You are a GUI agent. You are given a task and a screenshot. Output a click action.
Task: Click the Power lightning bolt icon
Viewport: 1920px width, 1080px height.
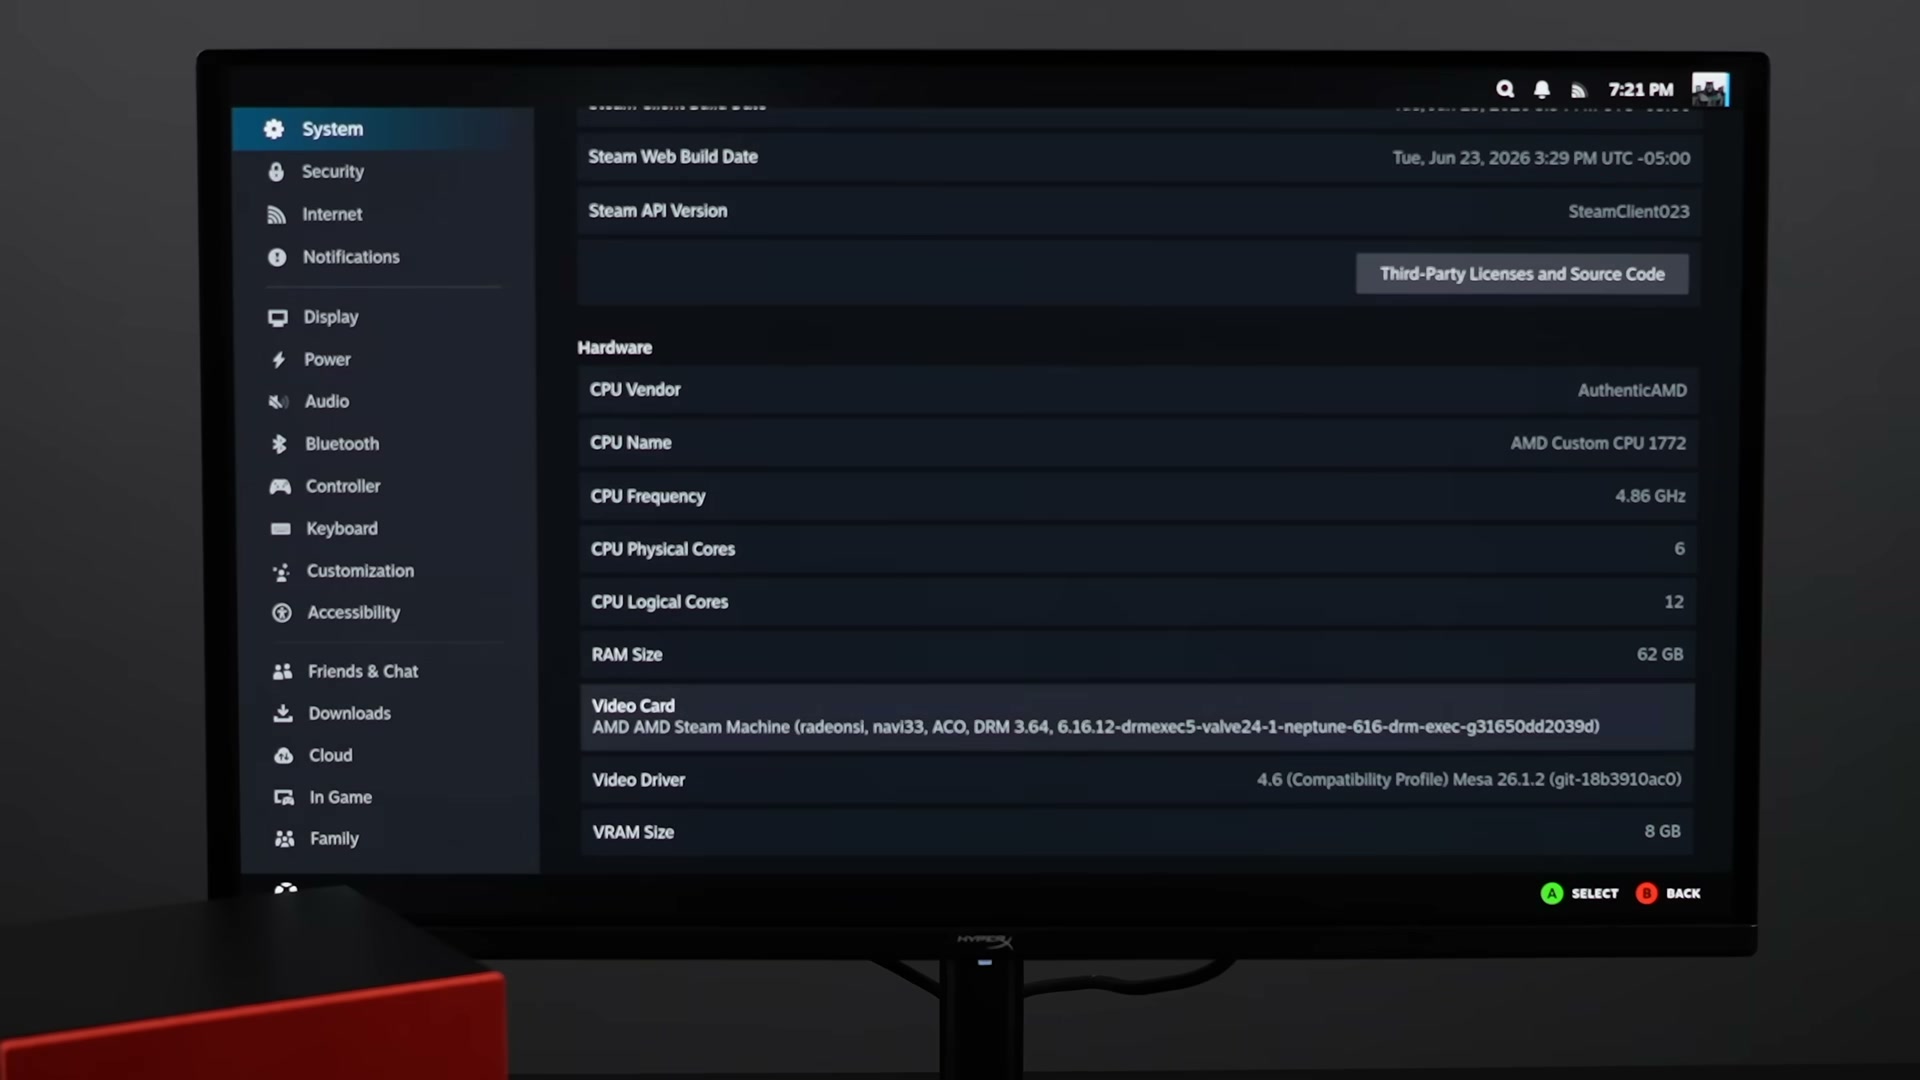(x=279, y=360)
